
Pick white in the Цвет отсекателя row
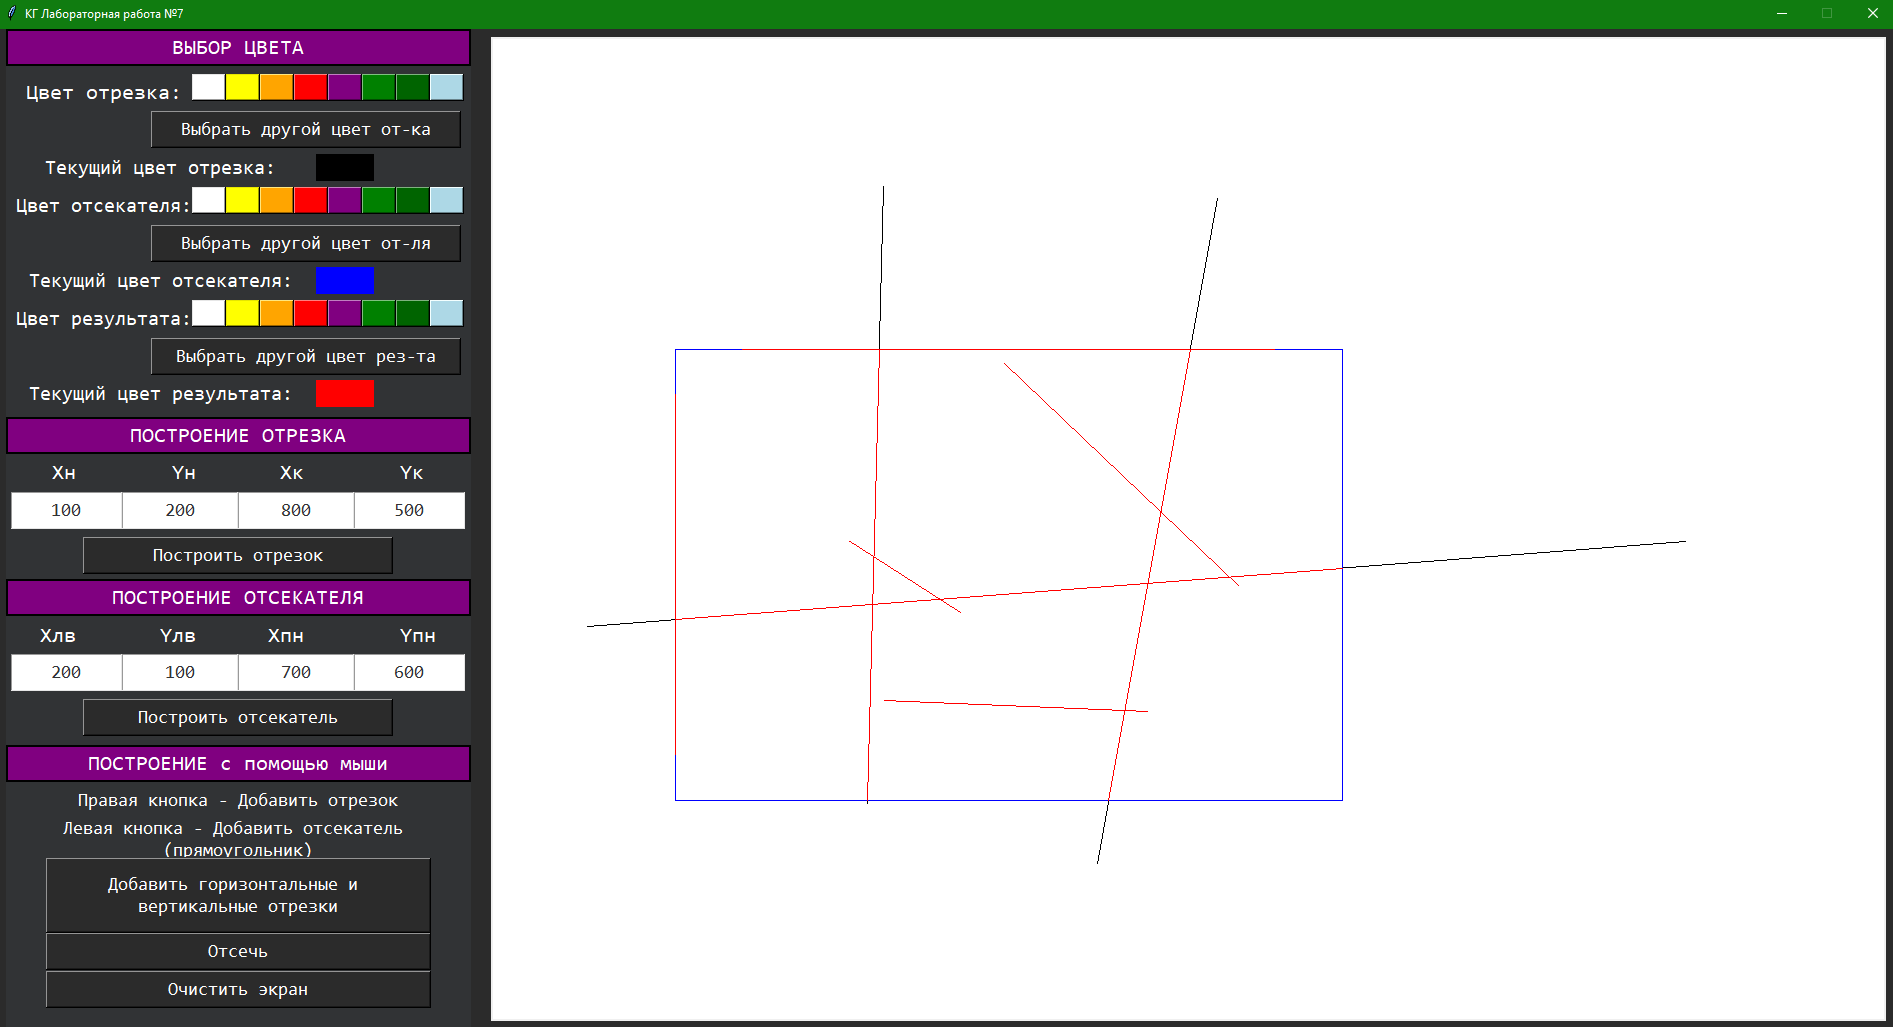coord(208,201)
